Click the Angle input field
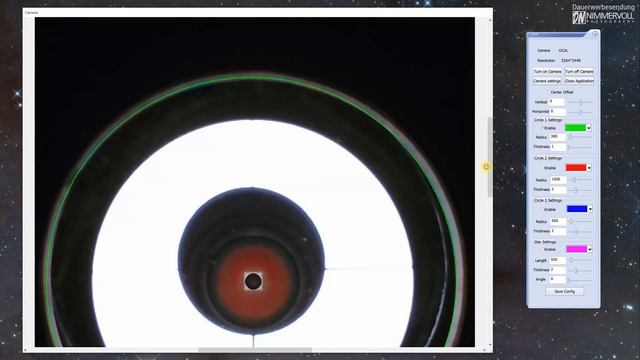The height and width of the screenshot is (360, 640). pos(557,280)
